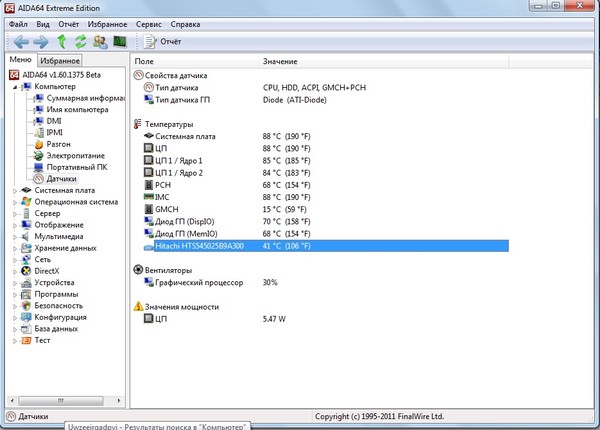
Task: Expand the DirectX node
Action: [x=15, y=271]
